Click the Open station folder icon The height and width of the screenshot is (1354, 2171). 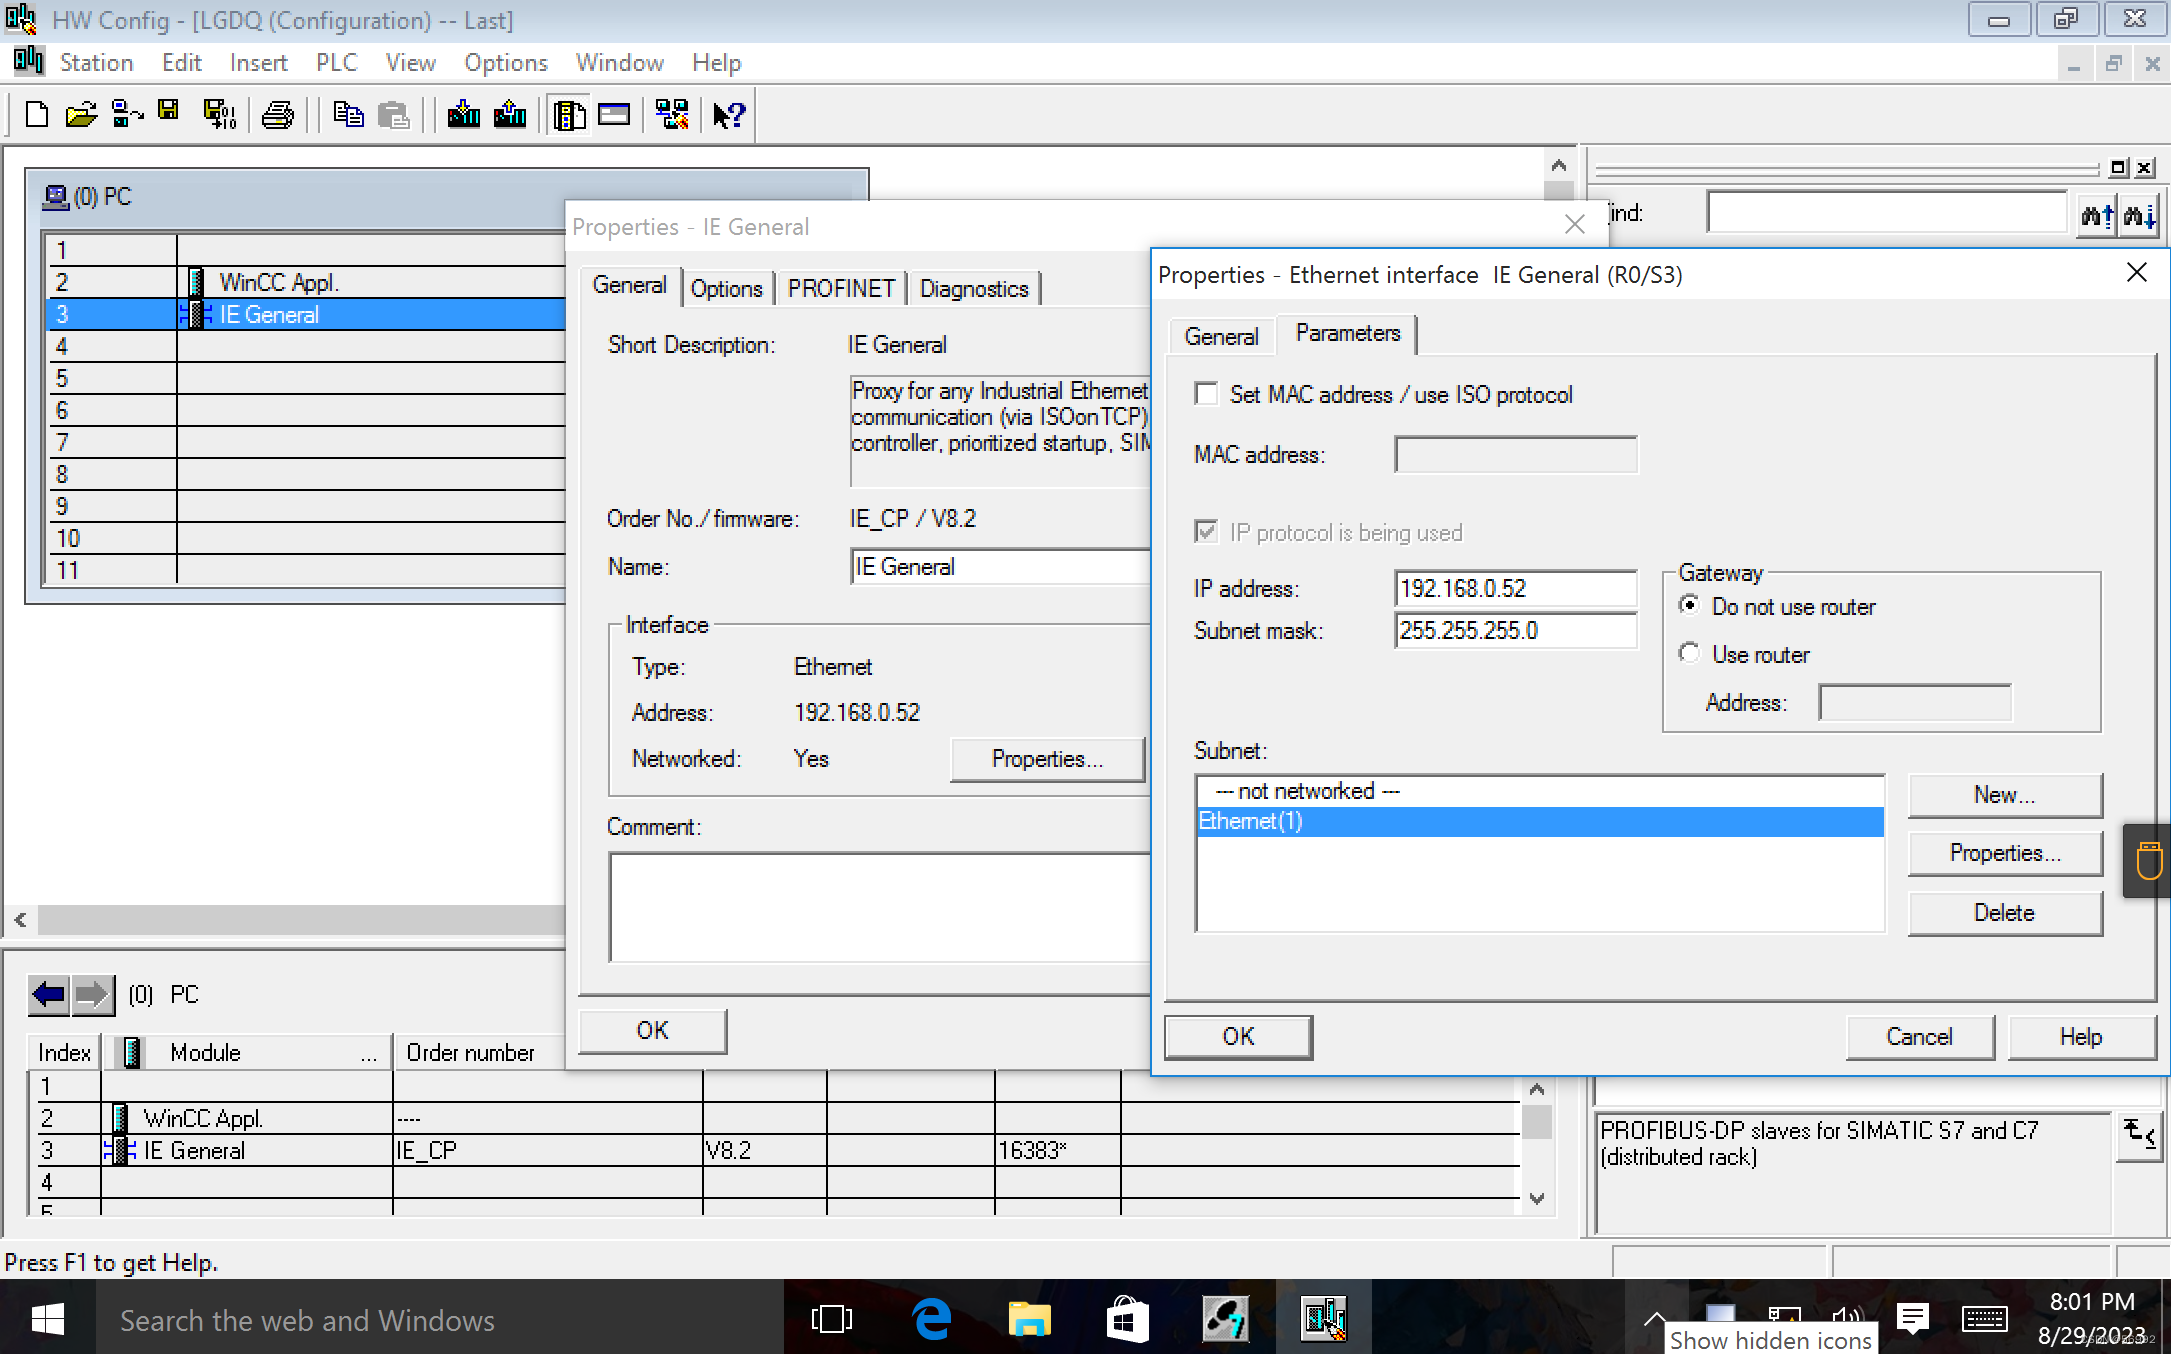click(x=81, y=115)
